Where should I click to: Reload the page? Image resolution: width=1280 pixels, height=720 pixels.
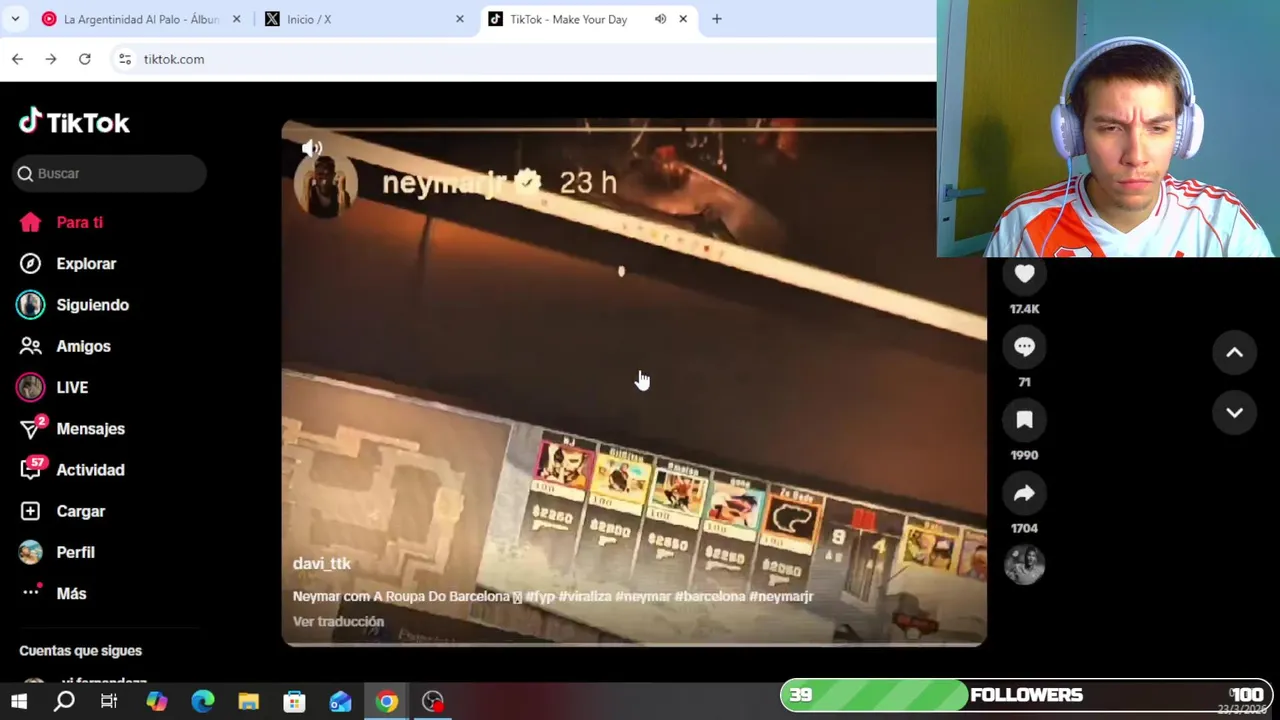(85, 59)
